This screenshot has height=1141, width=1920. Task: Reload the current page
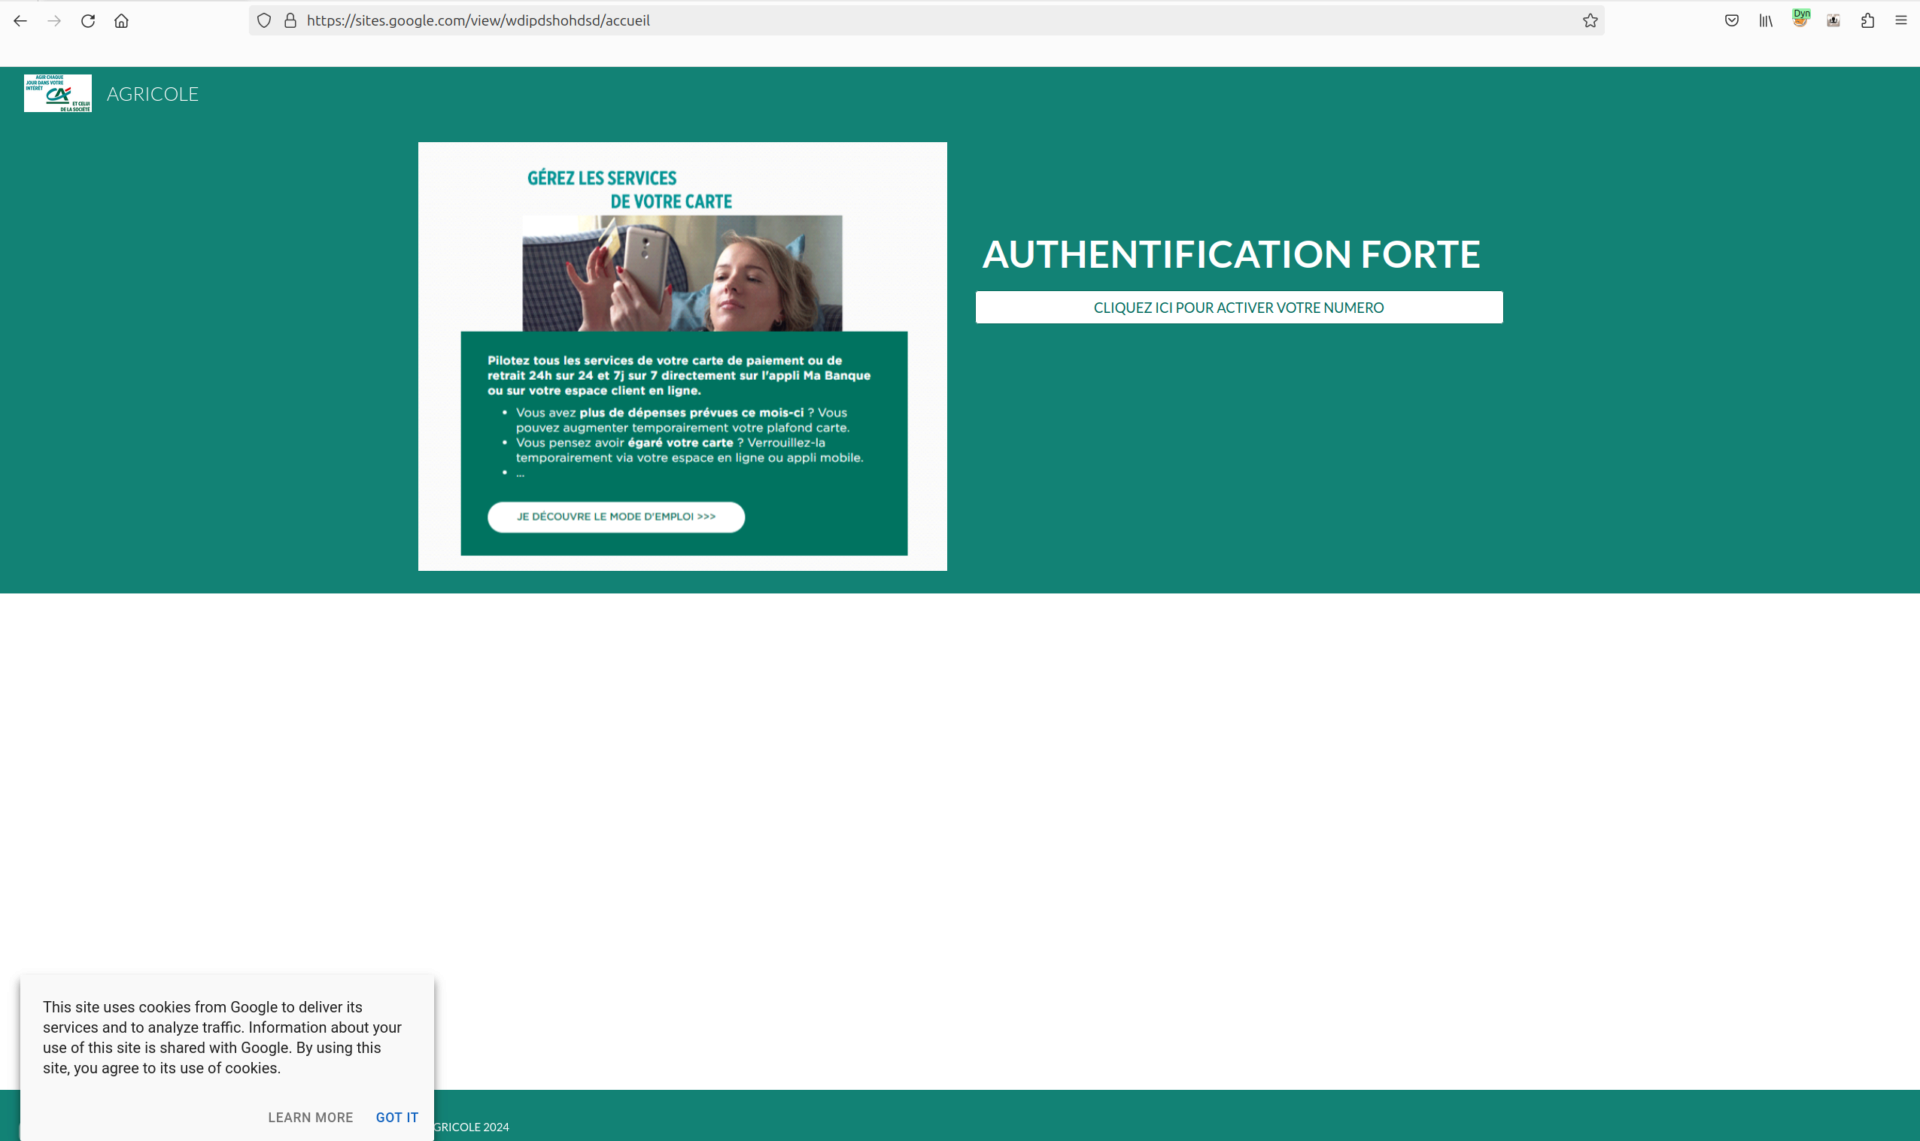[88, 20]
